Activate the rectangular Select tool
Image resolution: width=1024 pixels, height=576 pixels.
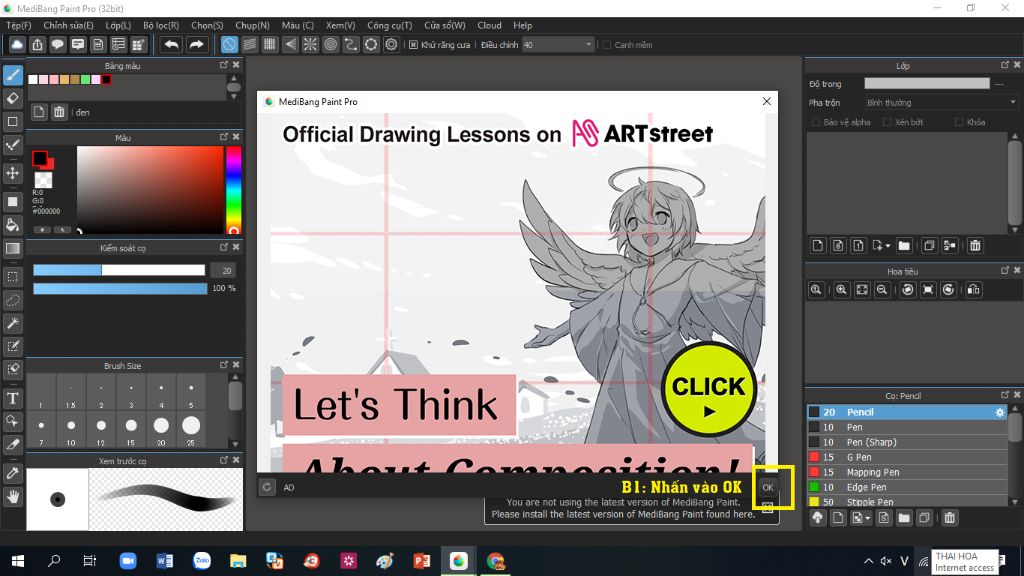point(12,277)
